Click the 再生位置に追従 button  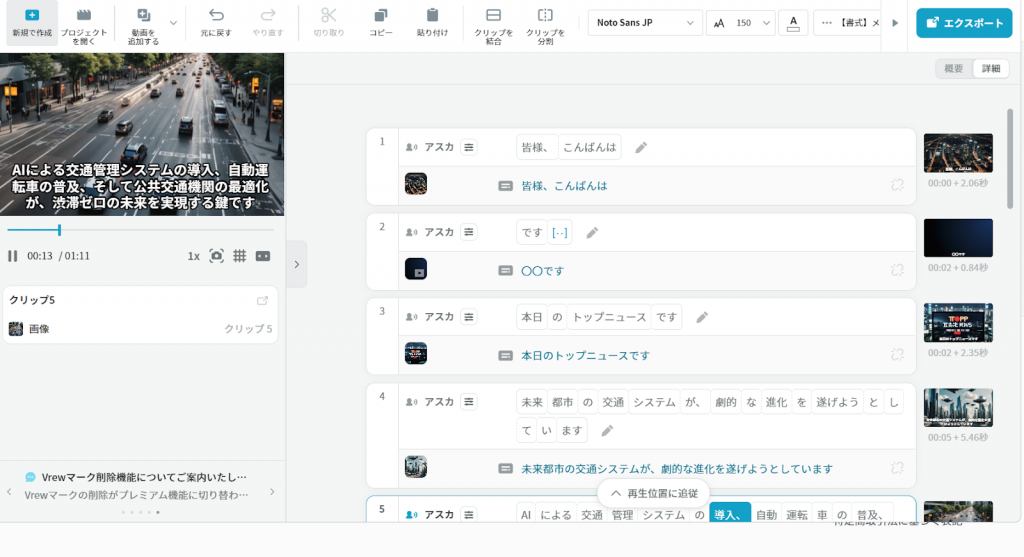point(654,493)
